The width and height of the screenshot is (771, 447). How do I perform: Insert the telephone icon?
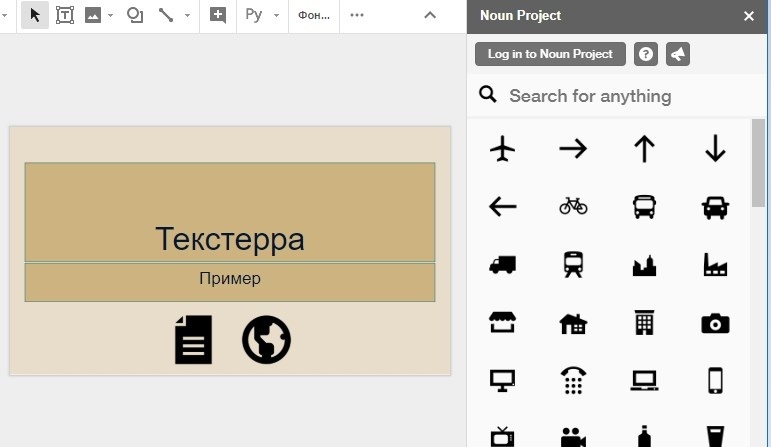(x=573, y=381)
